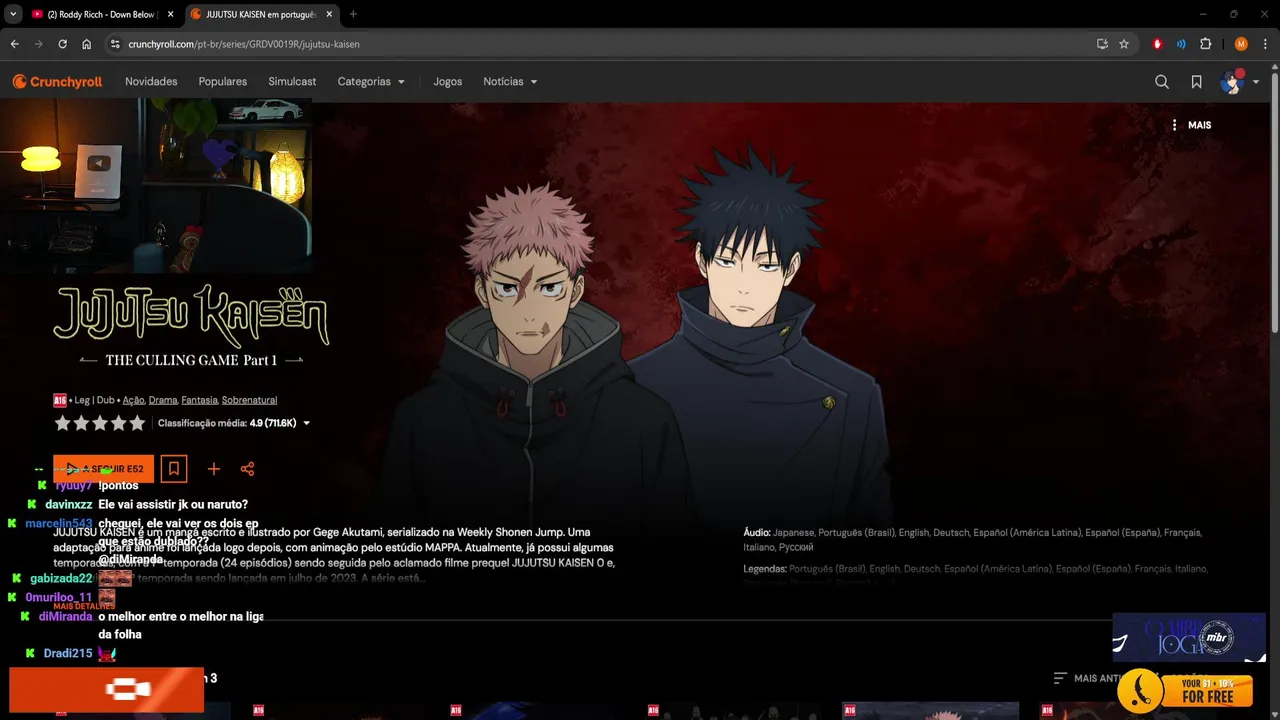Click the YOUR $1 + 10% FOR FREE banner
The width and height of the screenshot is (1280, 720).
pos(1185,690)
